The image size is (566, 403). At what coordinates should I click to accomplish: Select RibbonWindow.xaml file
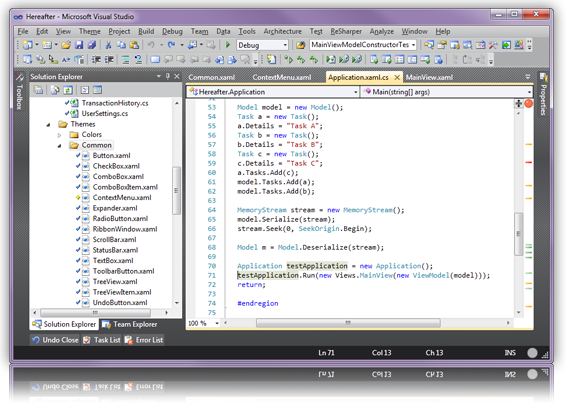click(x=125, y=229)
